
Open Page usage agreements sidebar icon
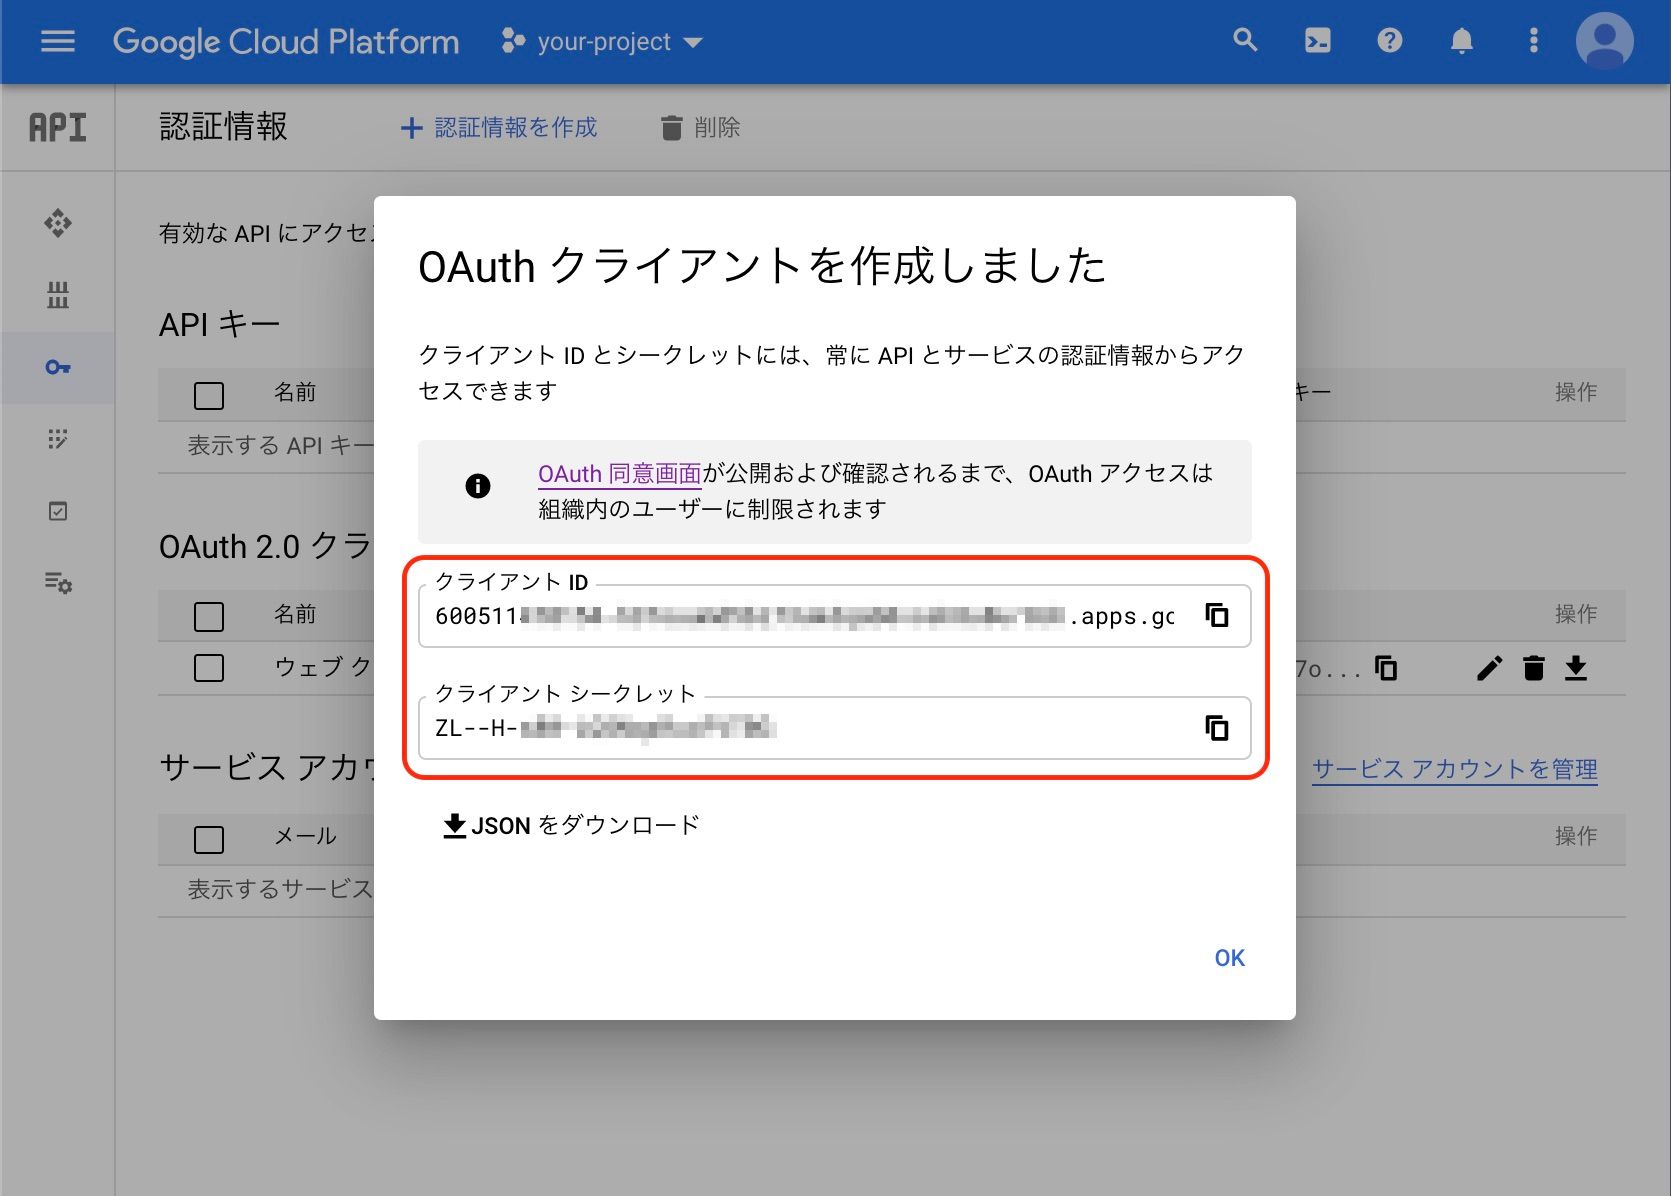pos(58,582)
